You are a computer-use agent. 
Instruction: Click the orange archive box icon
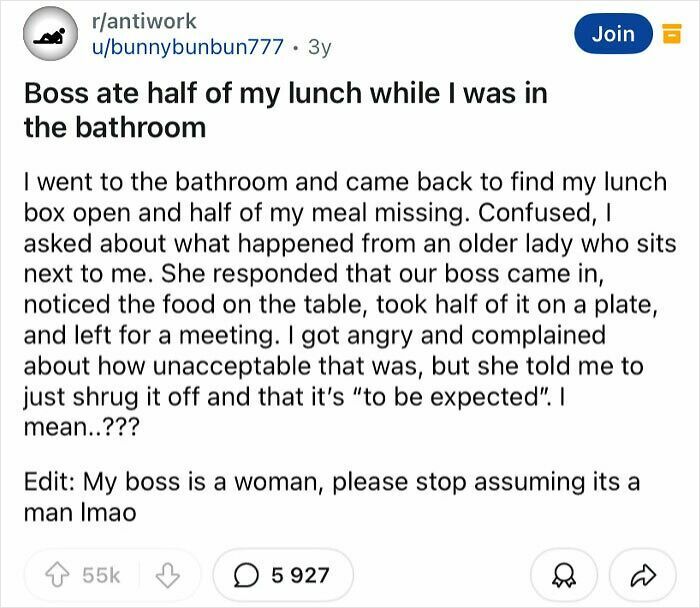click(667, 35)
